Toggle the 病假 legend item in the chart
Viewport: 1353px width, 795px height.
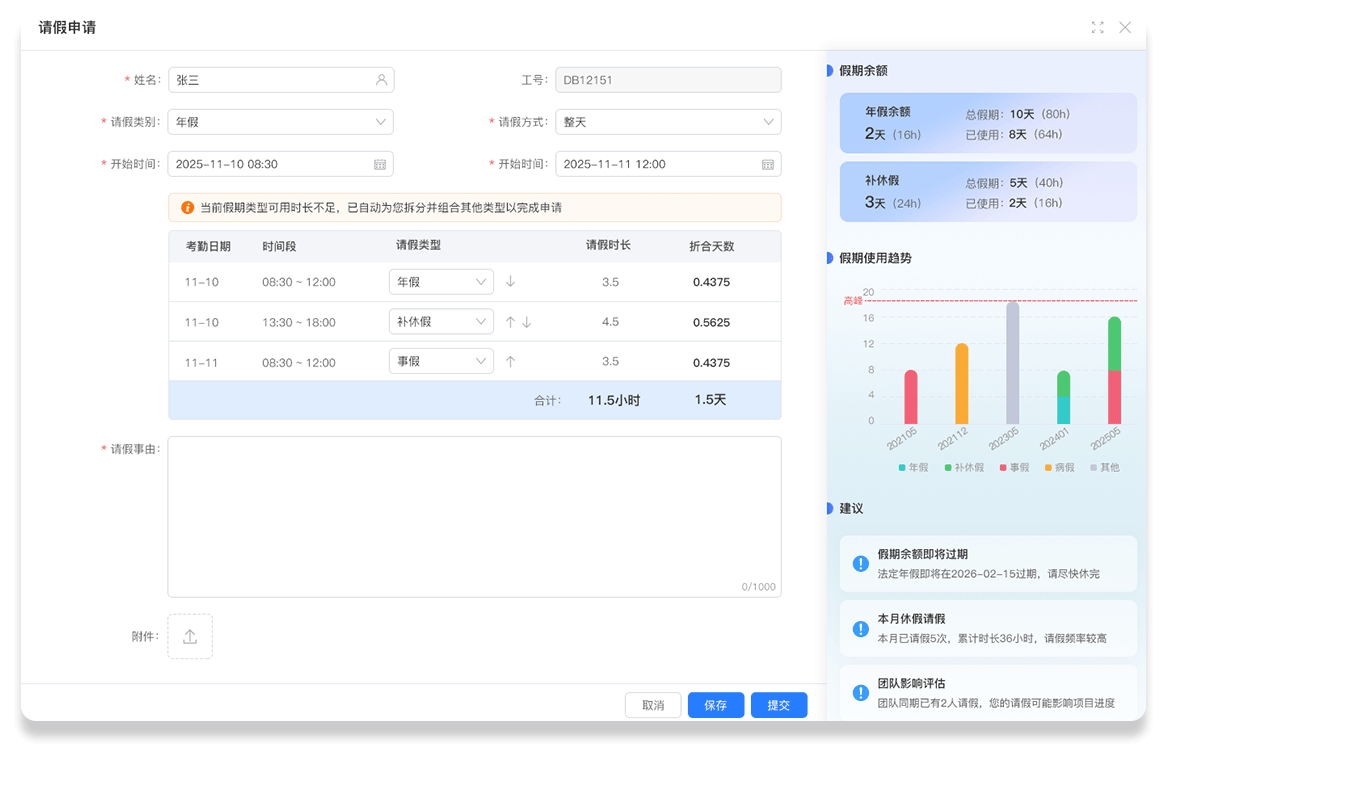(x=1059, y=468)
